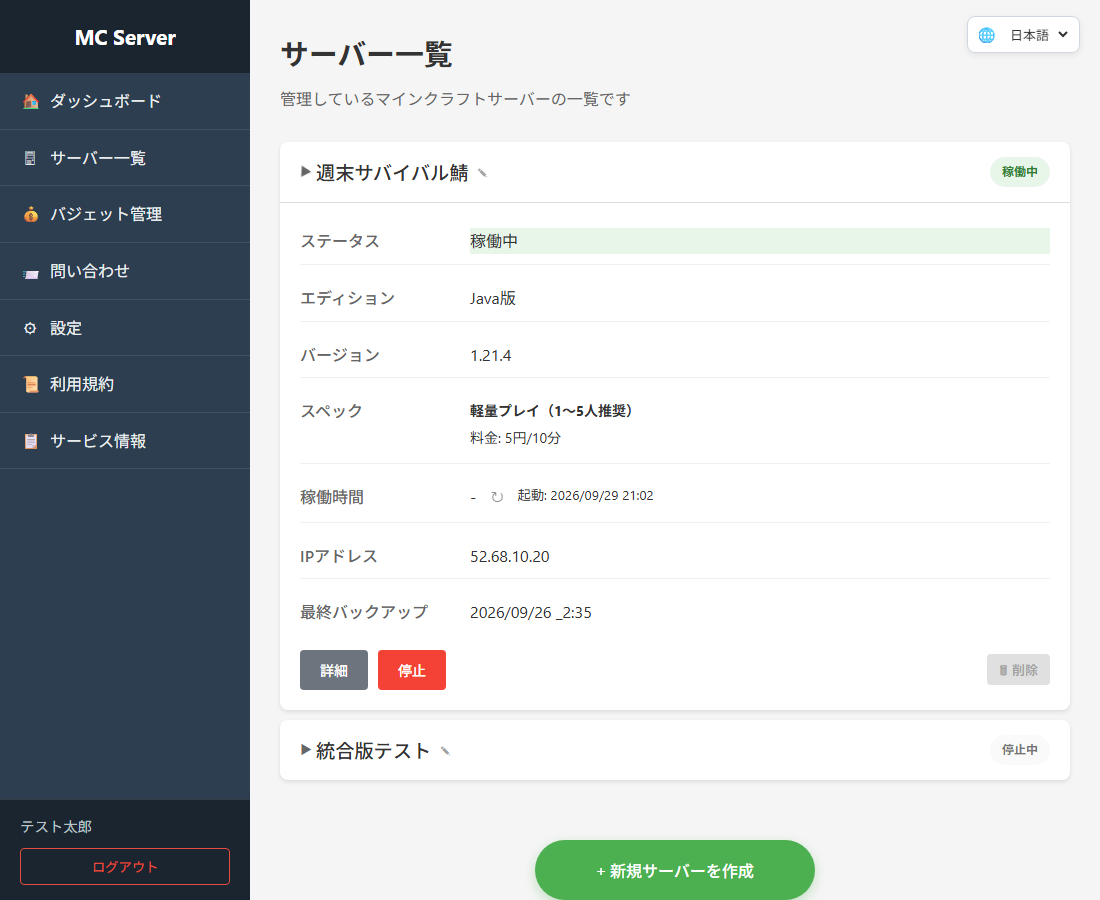
Task: Click the 削除 delete button
Action: click(1018, 670)
